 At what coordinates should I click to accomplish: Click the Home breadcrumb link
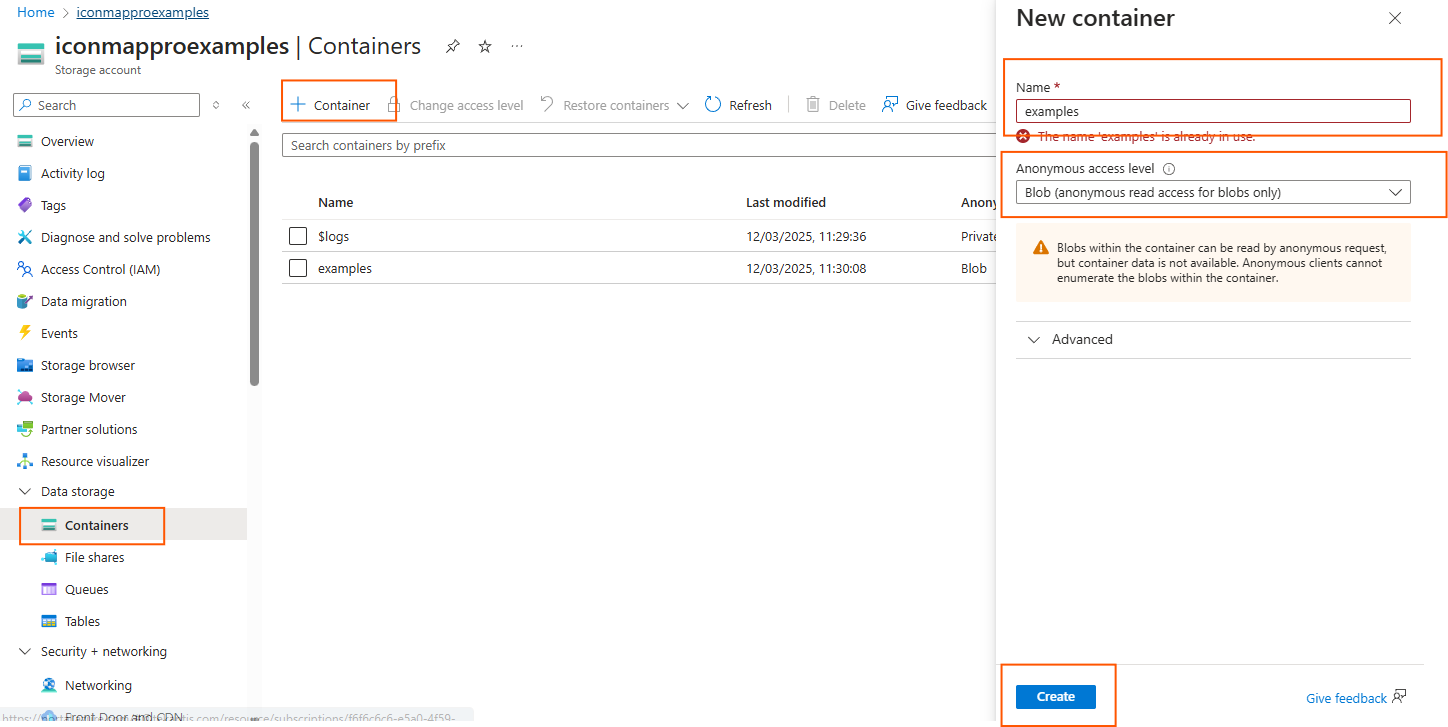[x=35, y=13]
